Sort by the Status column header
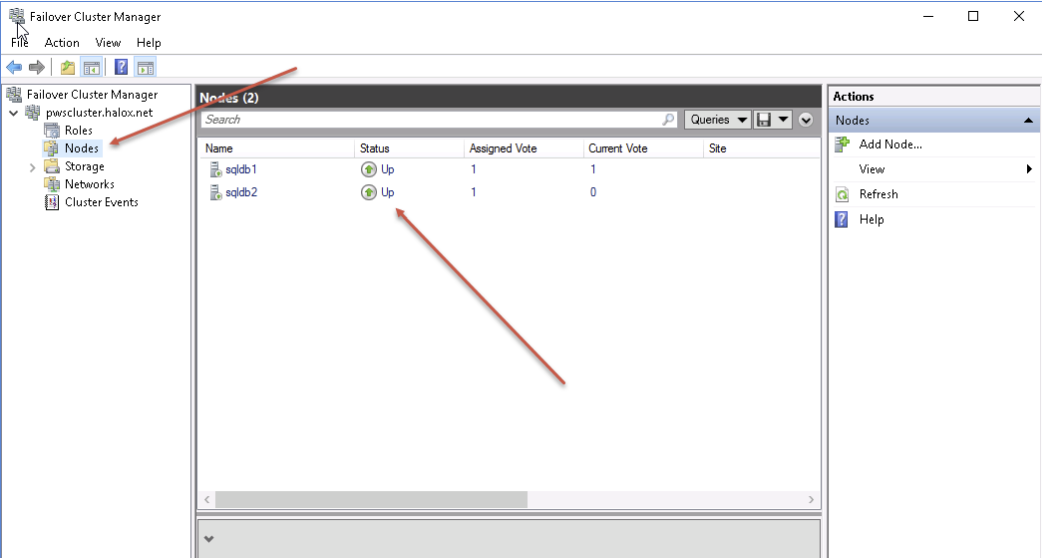1042x558 pixels. click(x=409, y=148)
